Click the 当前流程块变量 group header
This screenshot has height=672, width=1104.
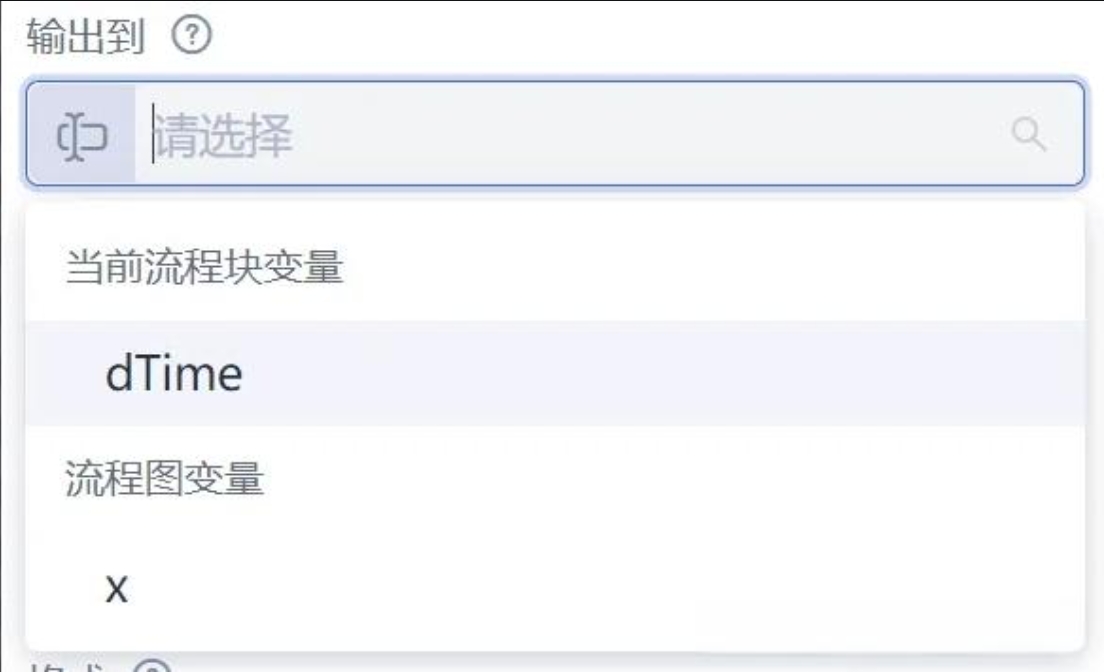pos(205,268)
